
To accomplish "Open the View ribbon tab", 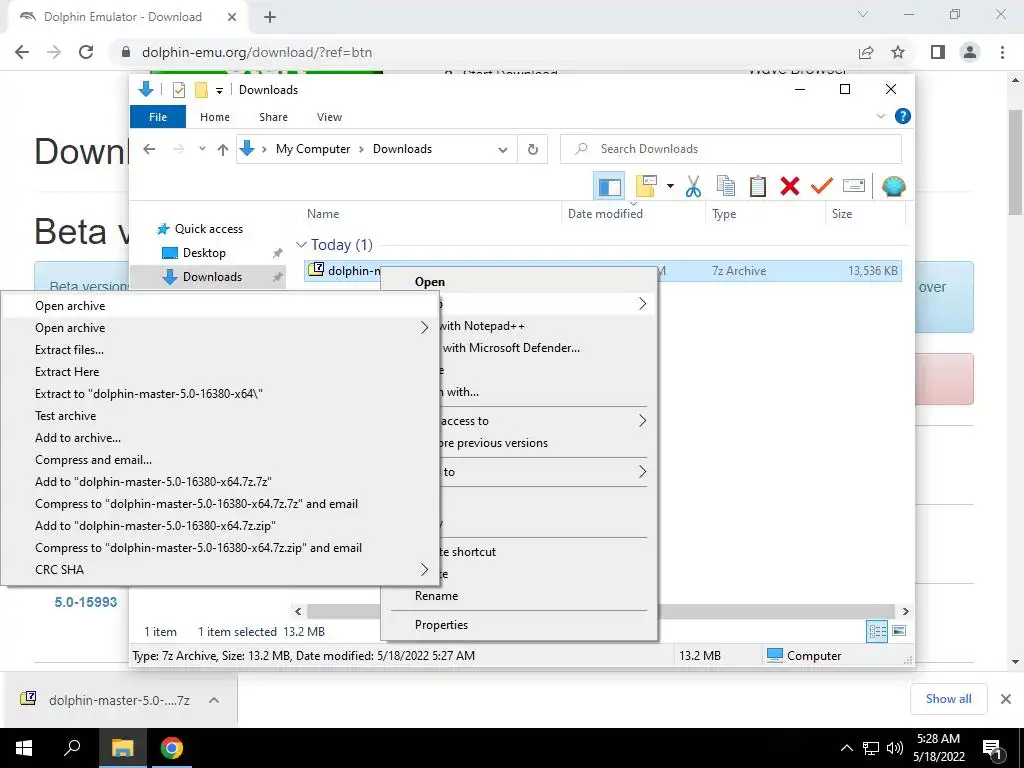I will (x=329, y=117).
